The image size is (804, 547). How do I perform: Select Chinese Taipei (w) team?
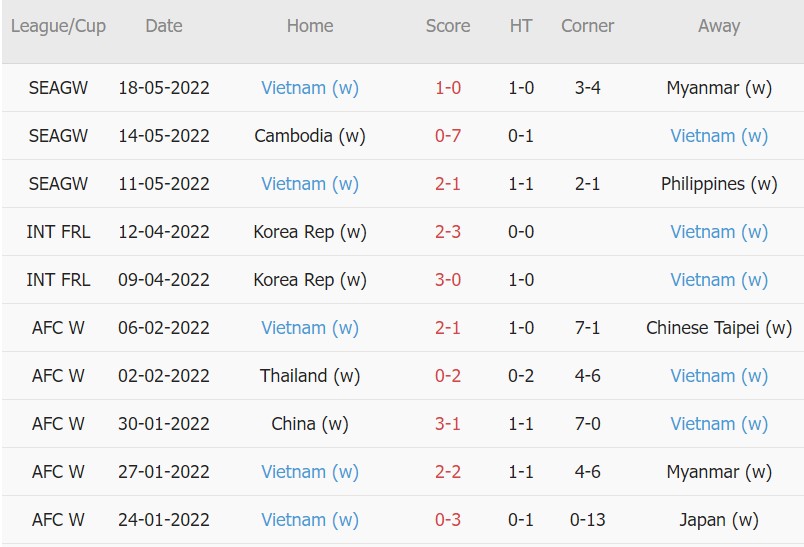[x=718, y=328]
